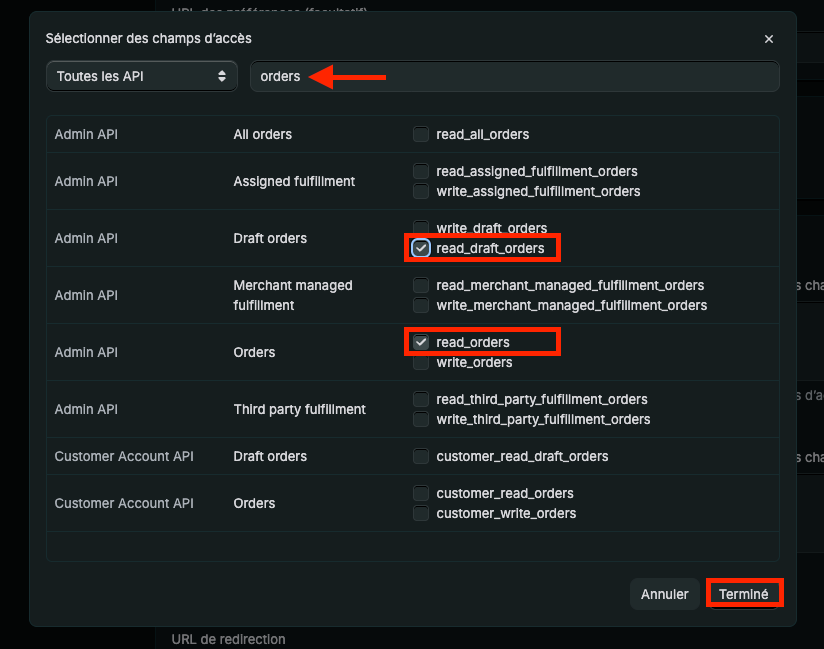
Task: Confirm selection with Terminé button
Action: click(x=743, y=594)
